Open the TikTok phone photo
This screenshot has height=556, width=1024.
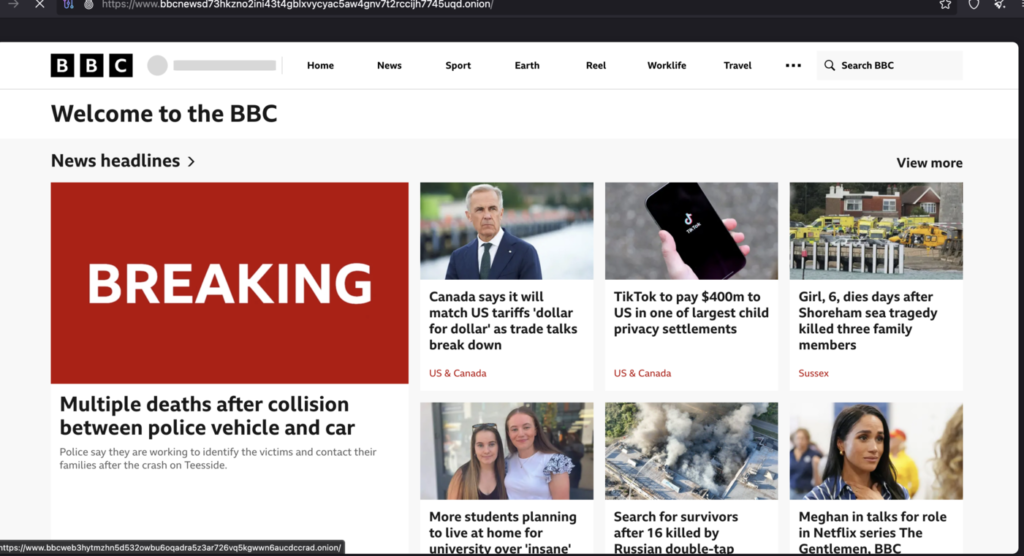pos(691,231)
